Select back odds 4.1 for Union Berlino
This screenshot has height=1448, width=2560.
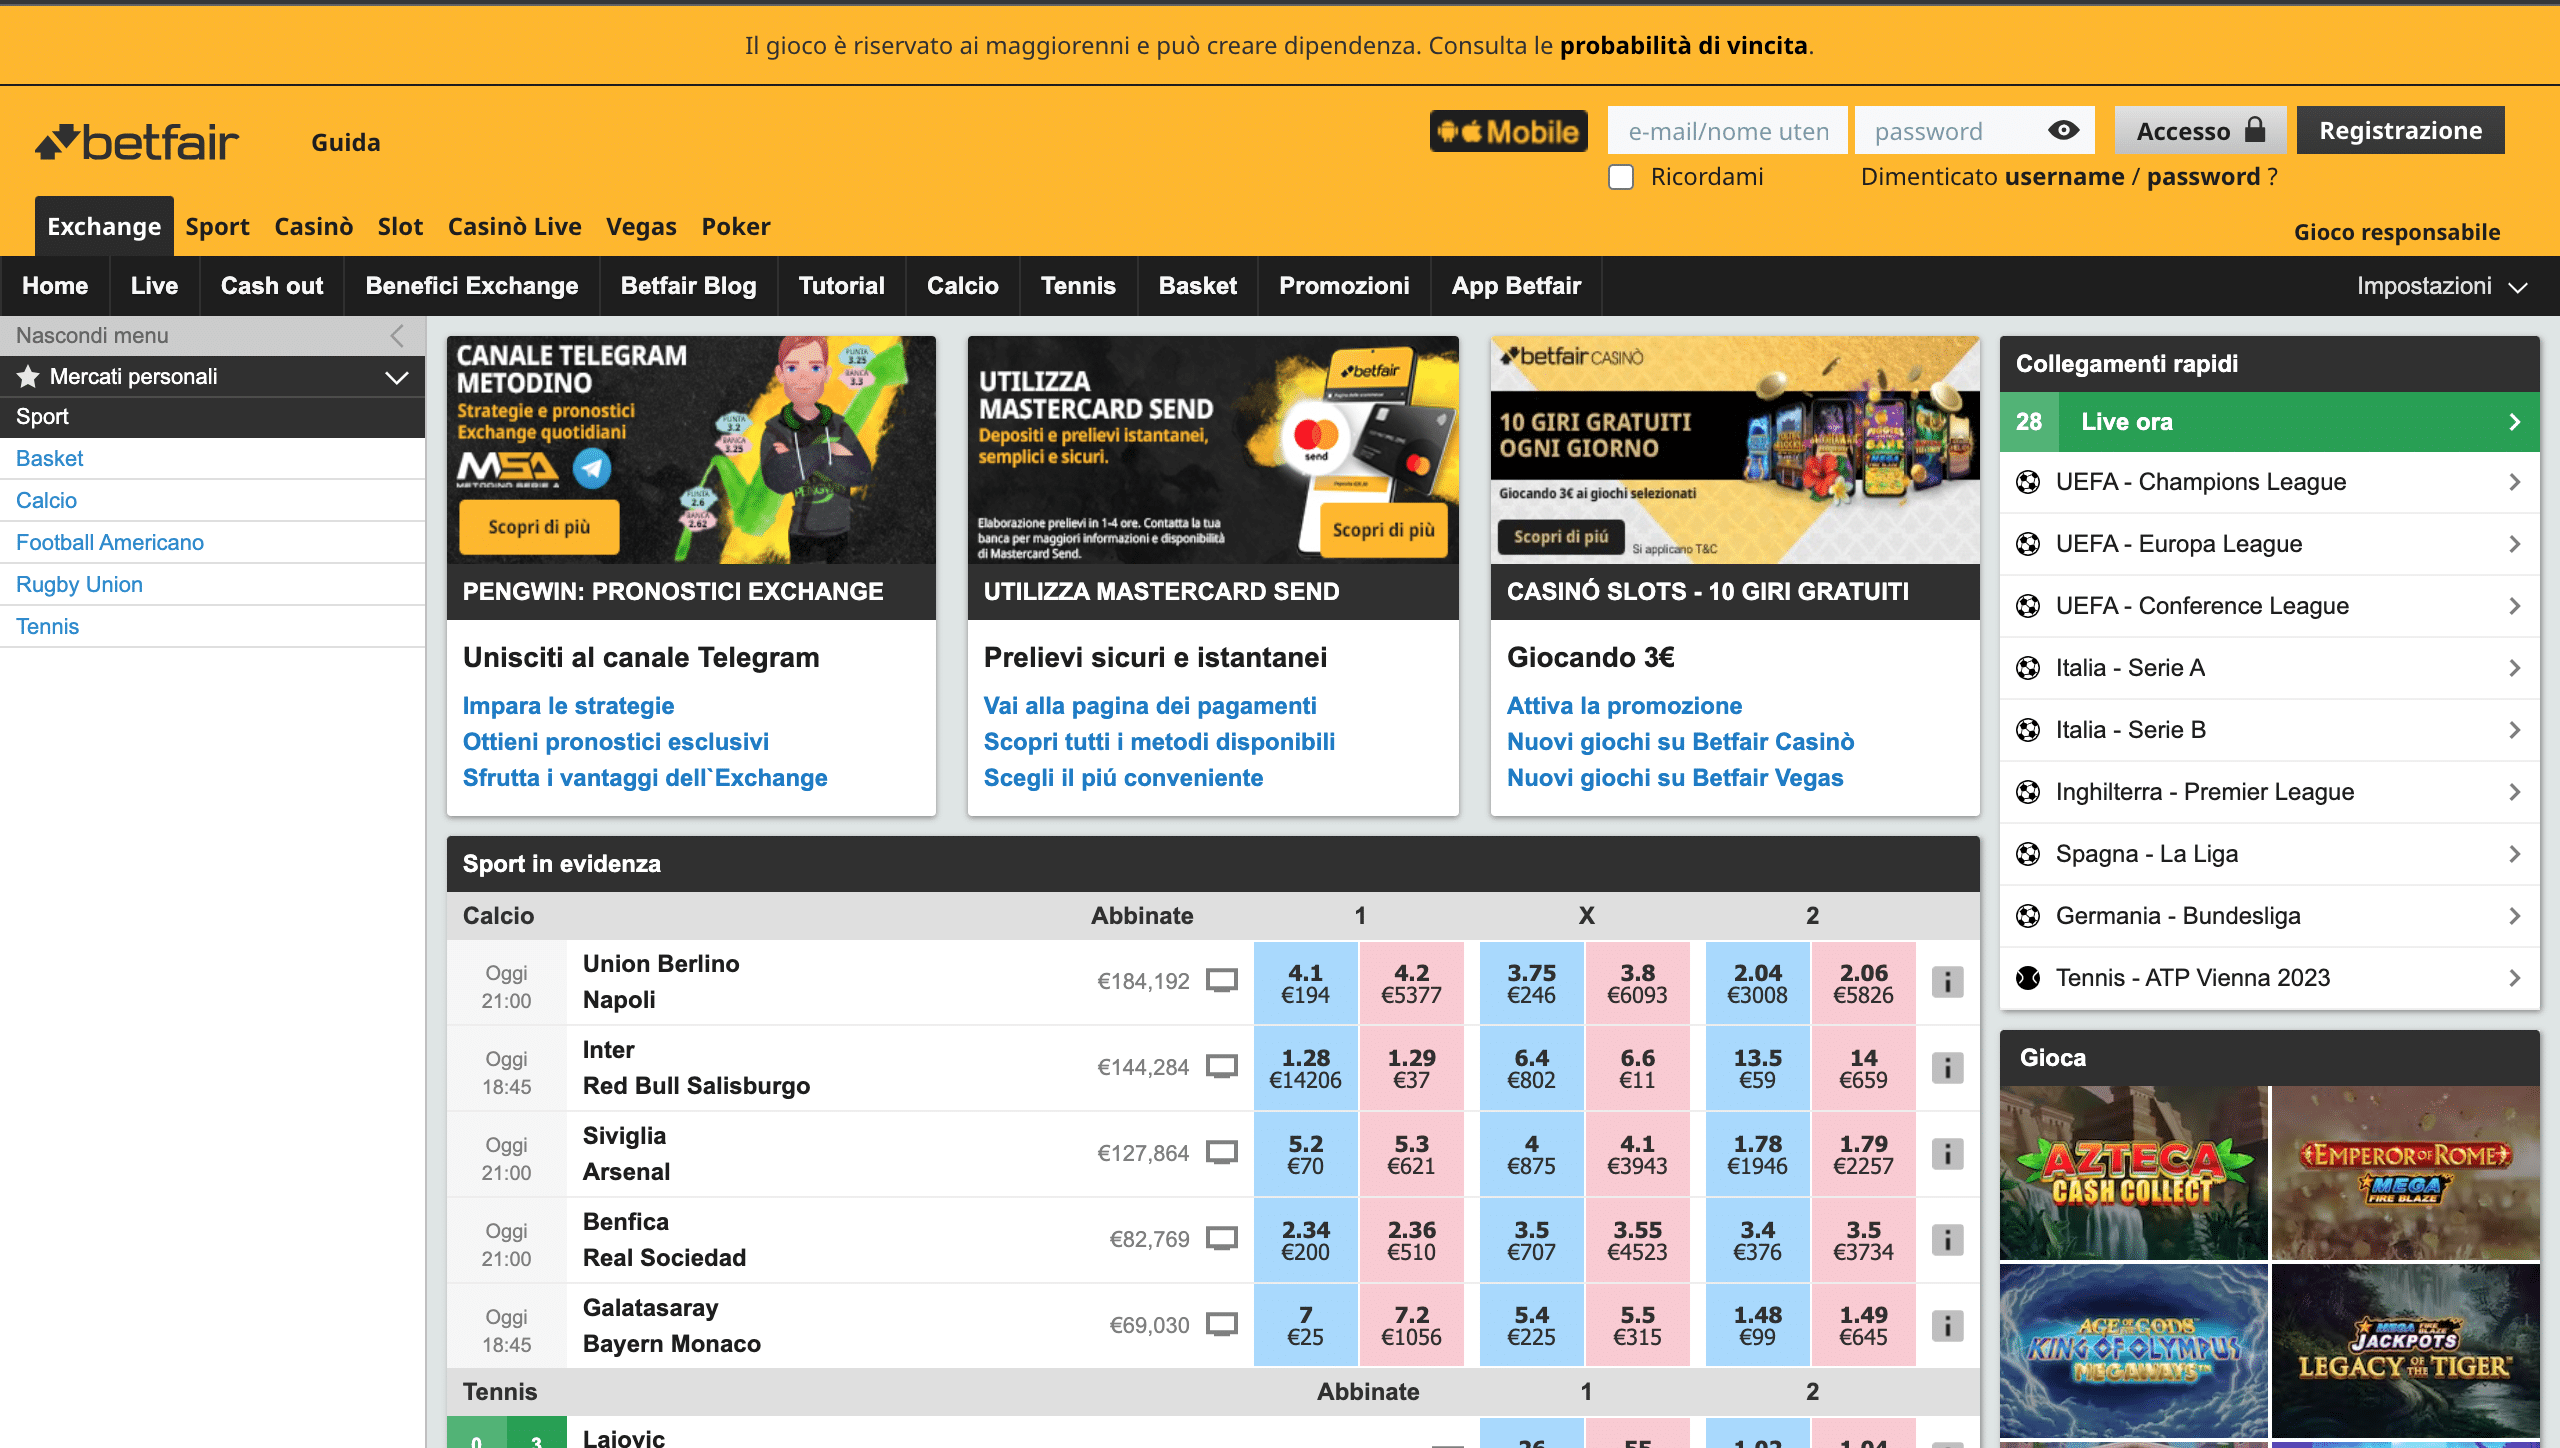[x=1305, y=983]
